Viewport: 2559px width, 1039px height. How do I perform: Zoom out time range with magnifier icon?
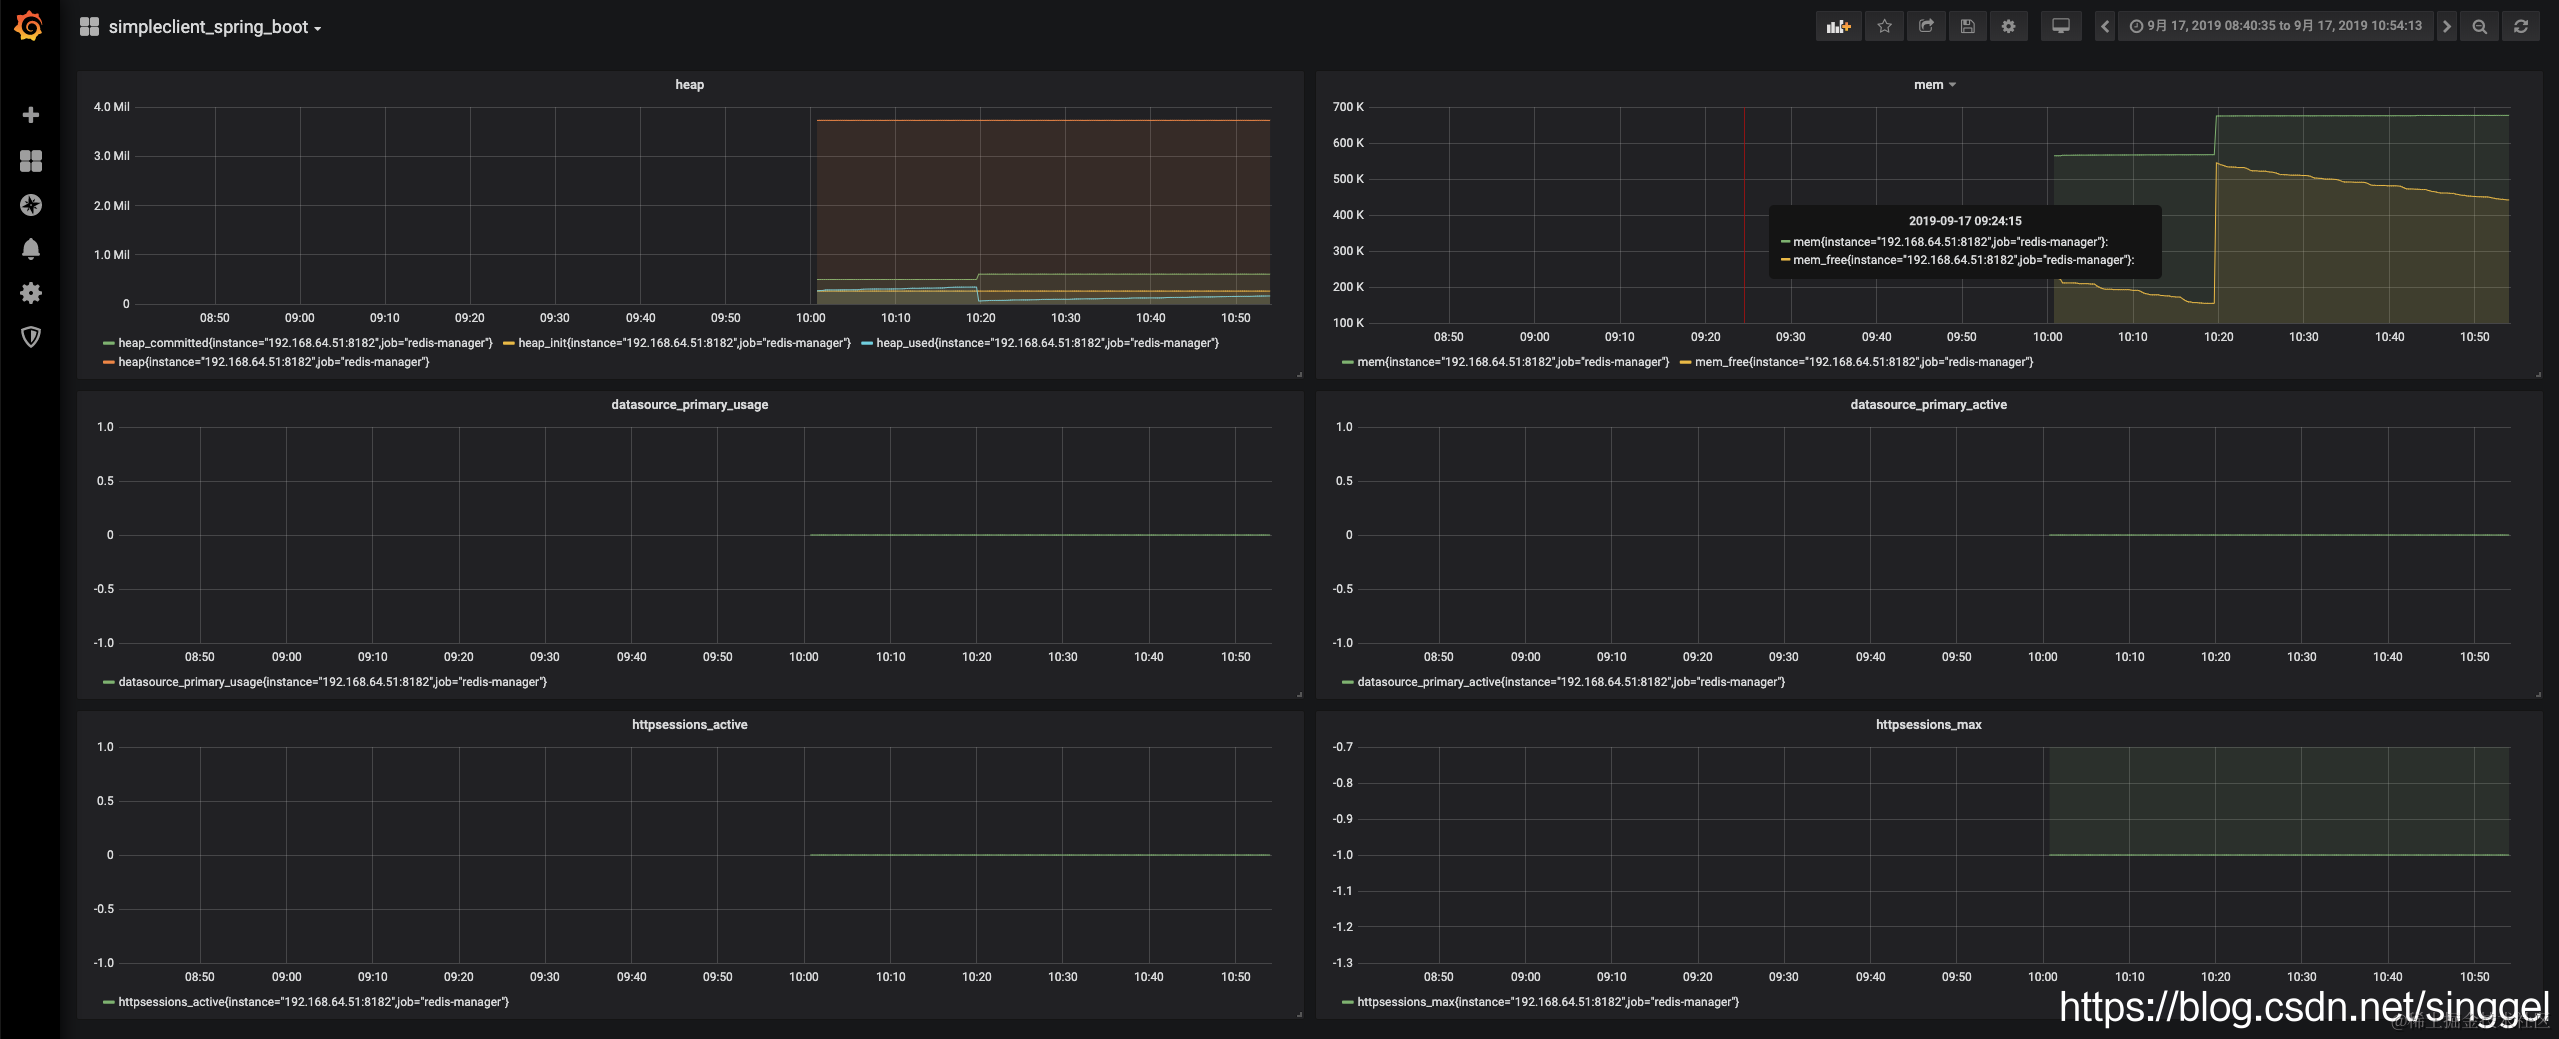point(2480,27)
